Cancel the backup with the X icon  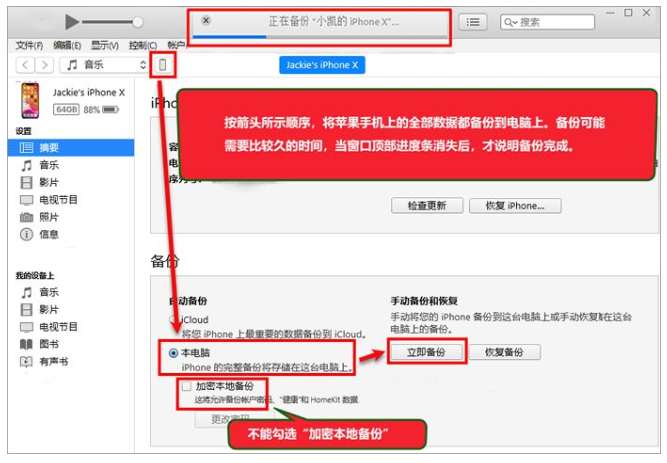coord(206,20)
